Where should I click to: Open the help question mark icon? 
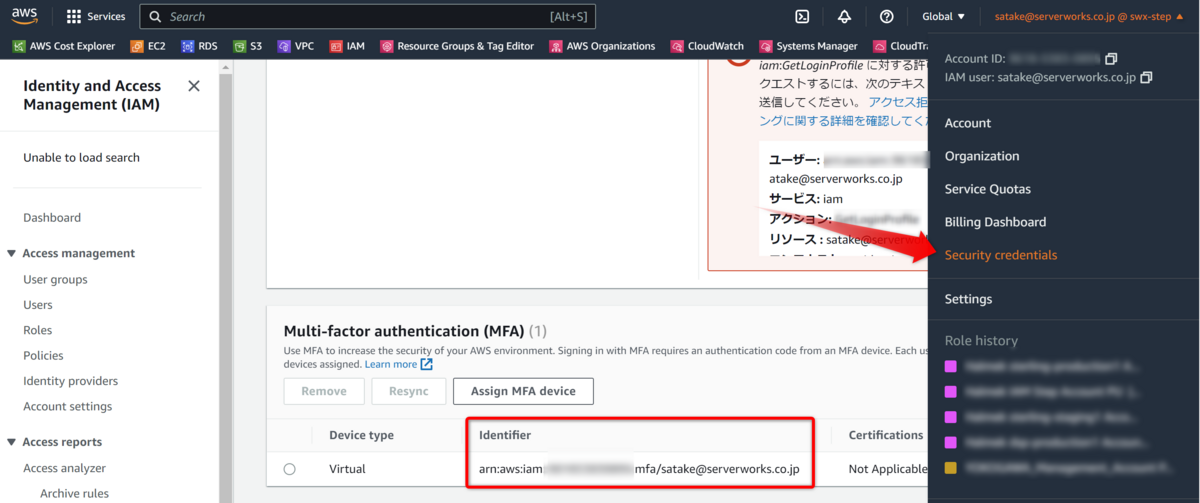pyautogui.click(x=886, y=16)
